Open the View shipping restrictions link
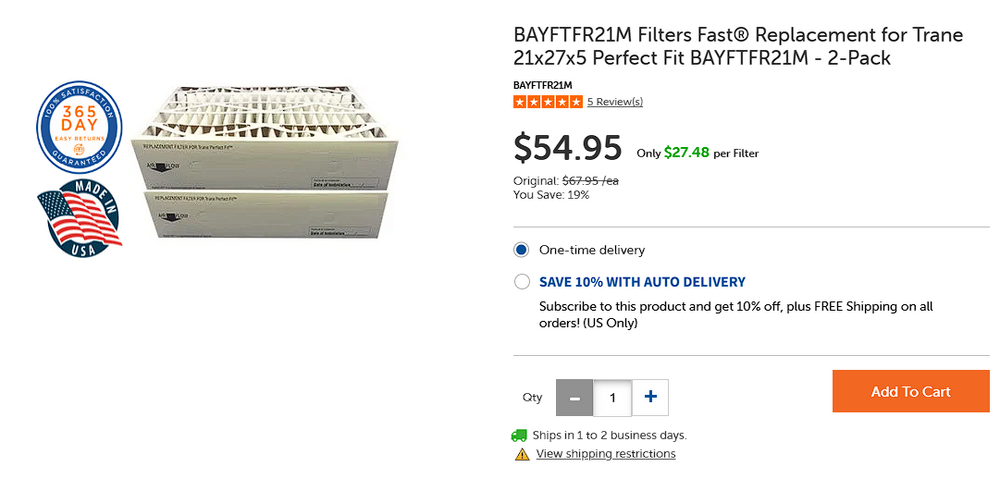Screen dimensions: 1000x491 (x=605, y=454)
